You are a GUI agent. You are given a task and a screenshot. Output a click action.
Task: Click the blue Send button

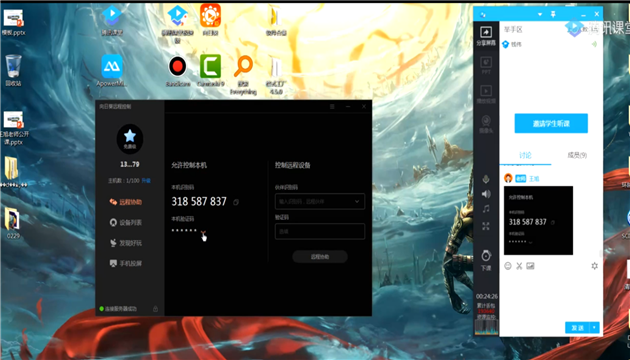tap(577, 328)
